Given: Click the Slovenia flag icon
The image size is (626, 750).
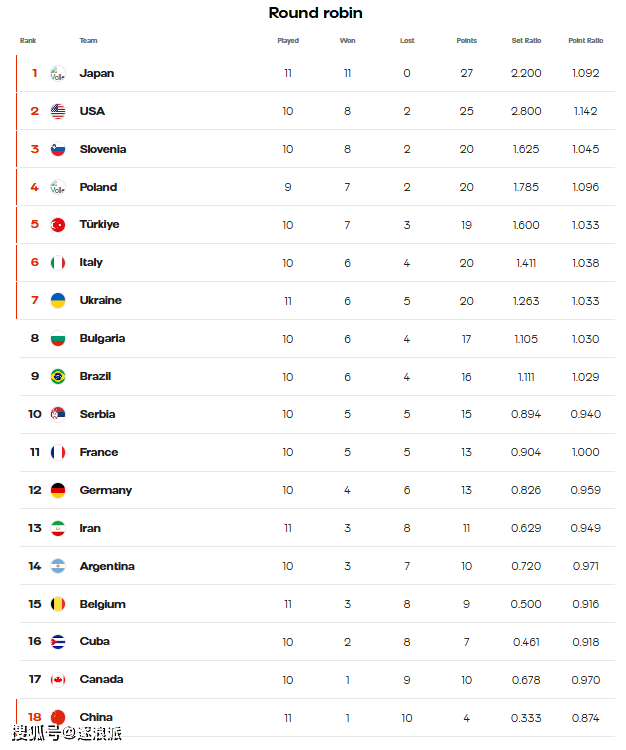Looking at the screenshot, I should (x=58, y=149).
